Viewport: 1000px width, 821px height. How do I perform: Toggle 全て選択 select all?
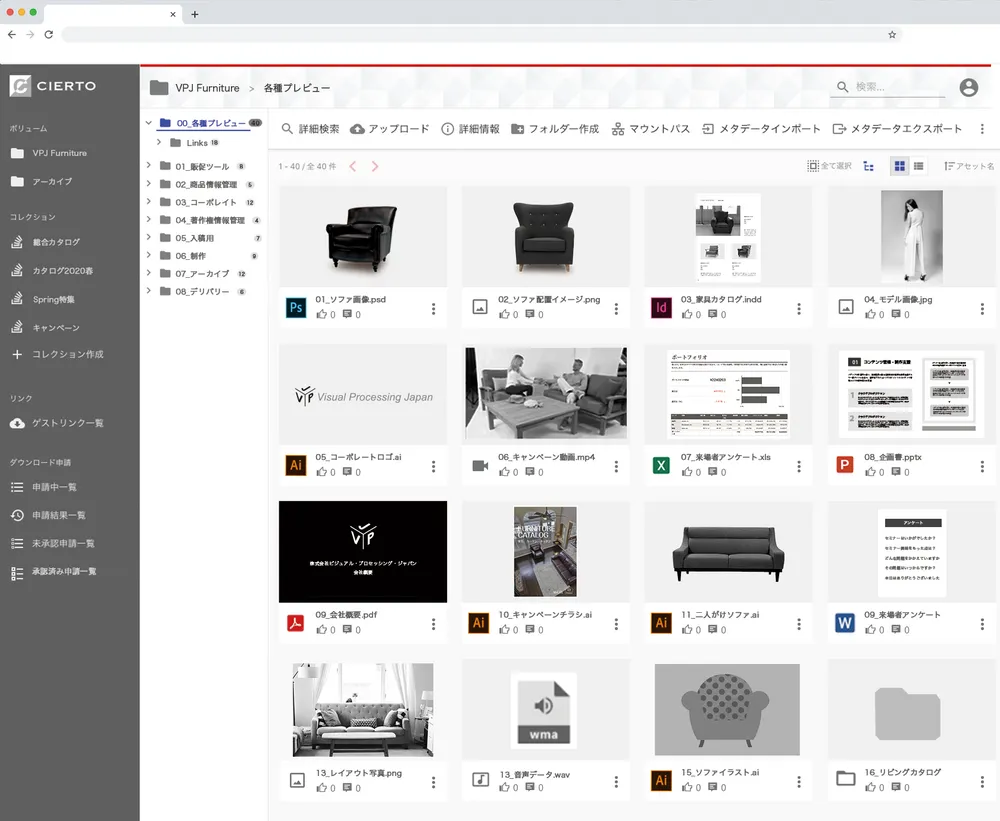[829, 166]
